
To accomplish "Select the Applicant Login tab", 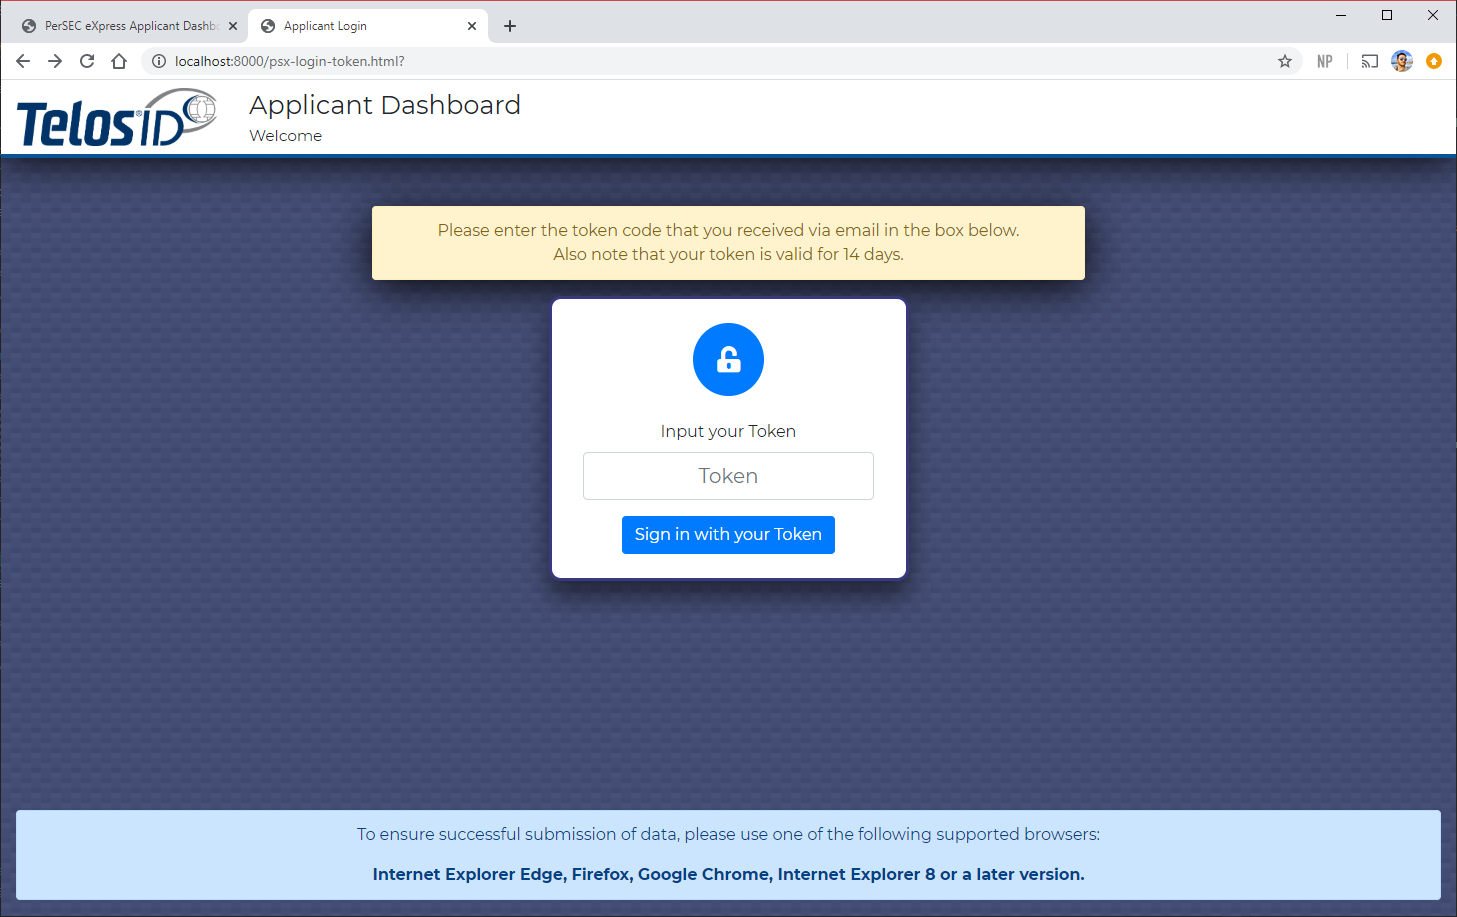I will [360, 26].
